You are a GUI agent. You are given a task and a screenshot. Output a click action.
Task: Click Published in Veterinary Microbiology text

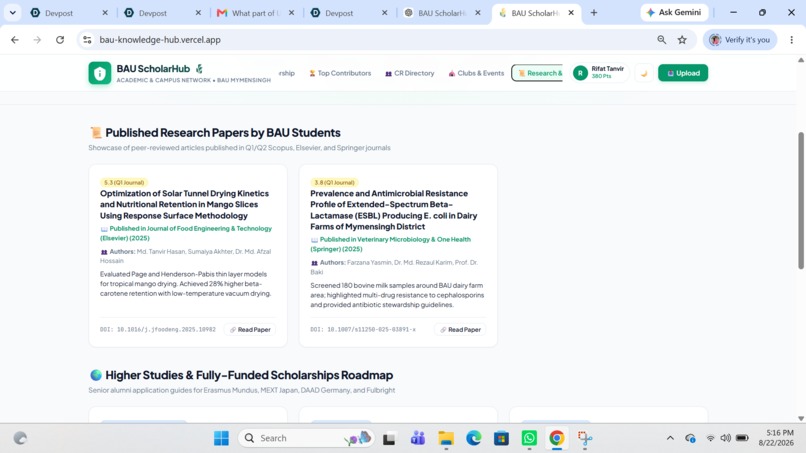click(391, 244)
